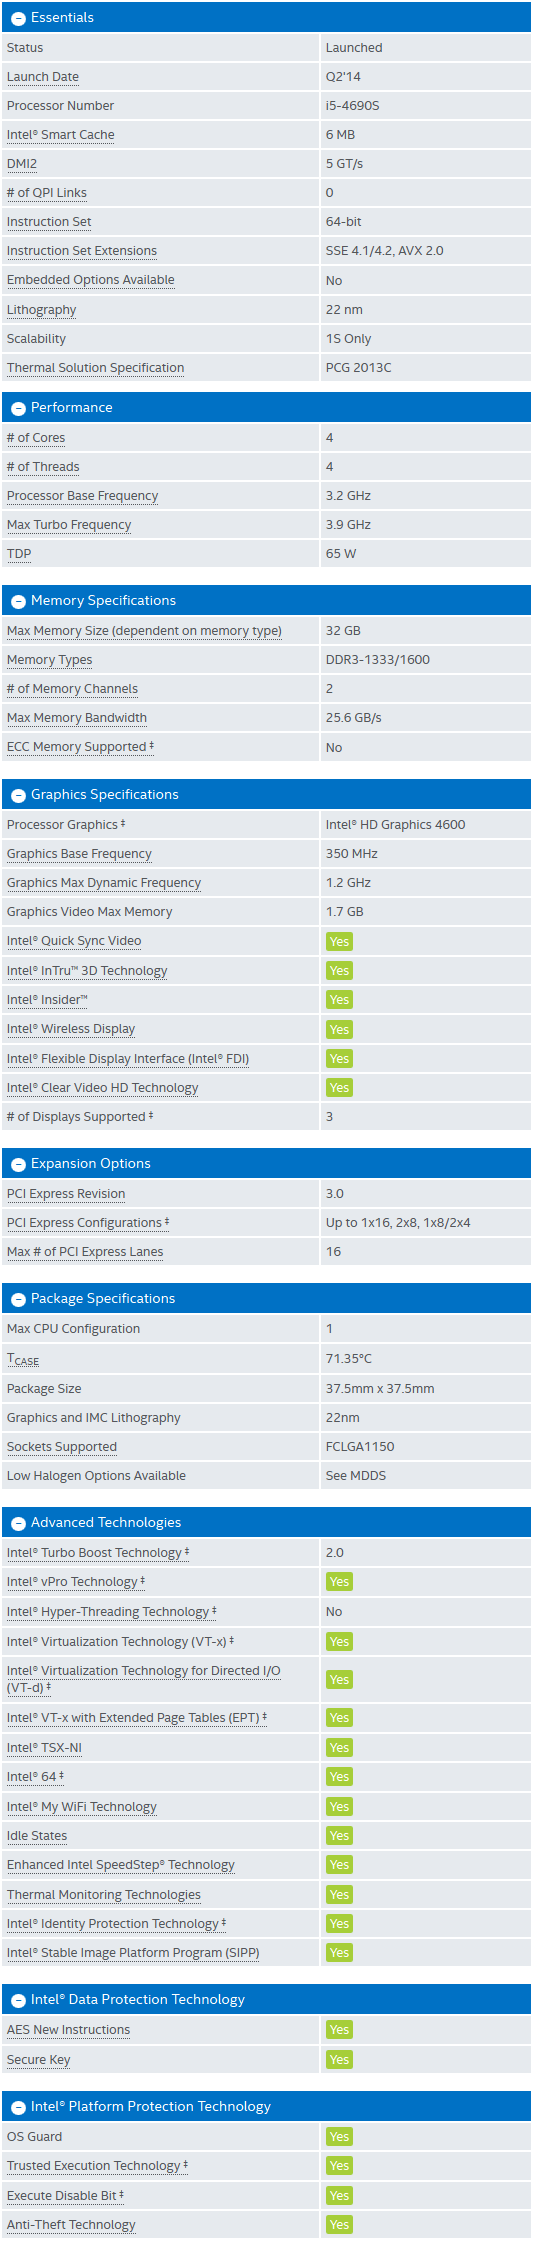Collapse Advanced Technologies minus icon
This screenshot has width=533, height=2242.
pos(18,1524)
